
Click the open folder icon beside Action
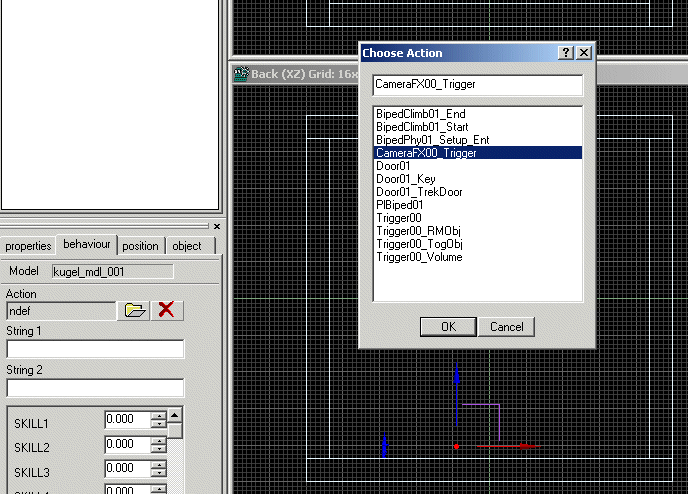[x=133, y=310]
